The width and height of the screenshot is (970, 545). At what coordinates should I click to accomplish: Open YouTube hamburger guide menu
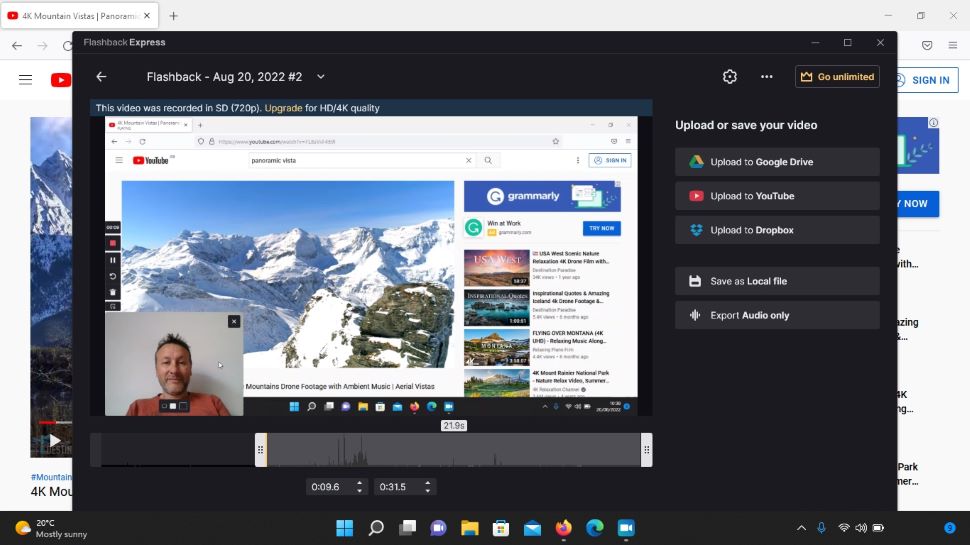click(25, 80)
